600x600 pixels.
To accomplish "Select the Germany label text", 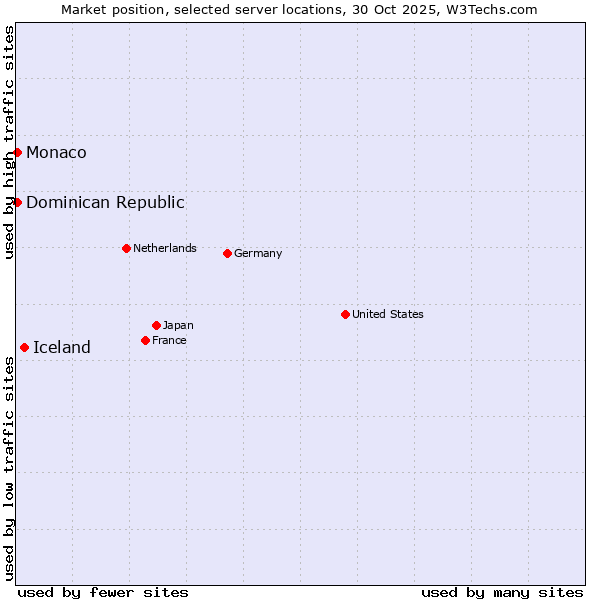I will tap(258, 253).
